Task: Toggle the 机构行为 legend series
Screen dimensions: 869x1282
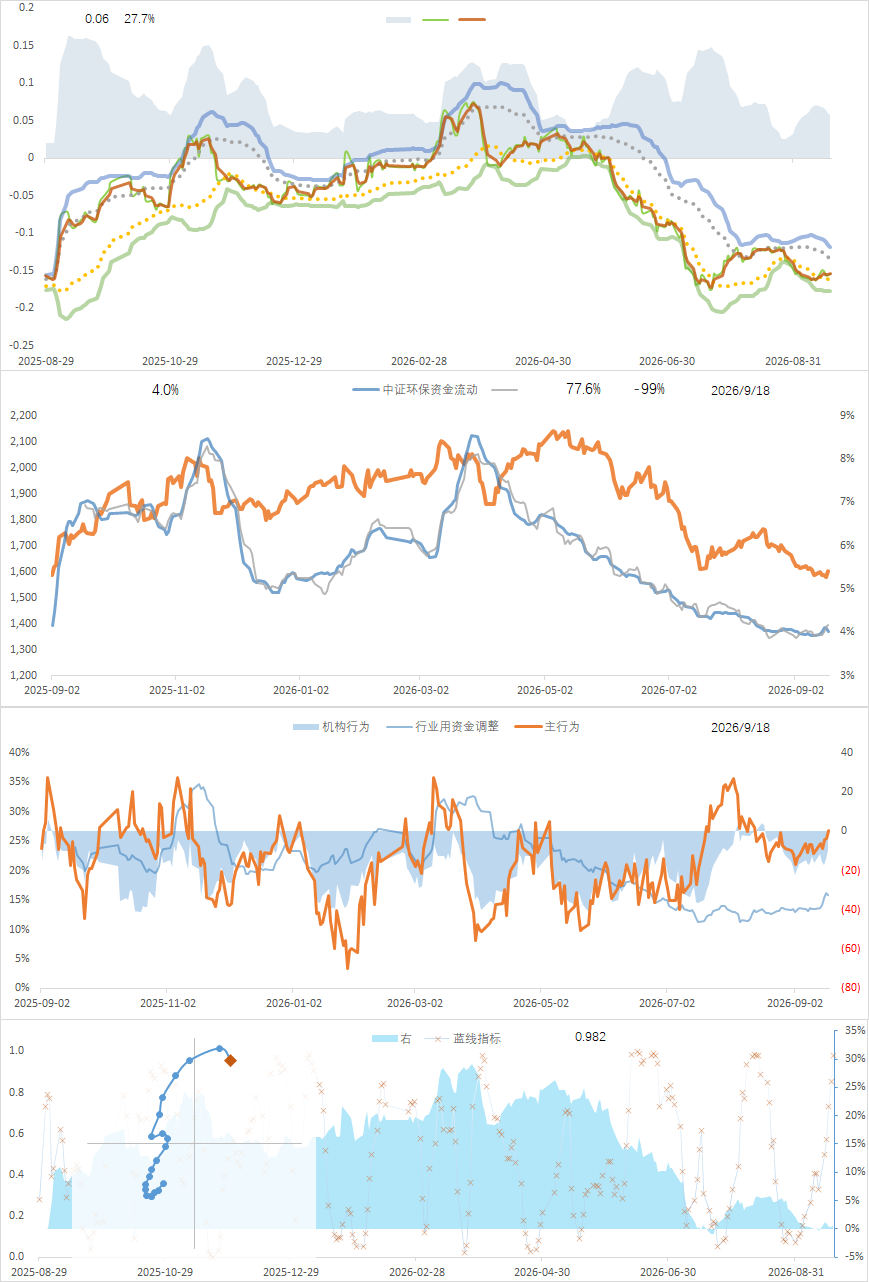Action: click(x=331, y=727)
